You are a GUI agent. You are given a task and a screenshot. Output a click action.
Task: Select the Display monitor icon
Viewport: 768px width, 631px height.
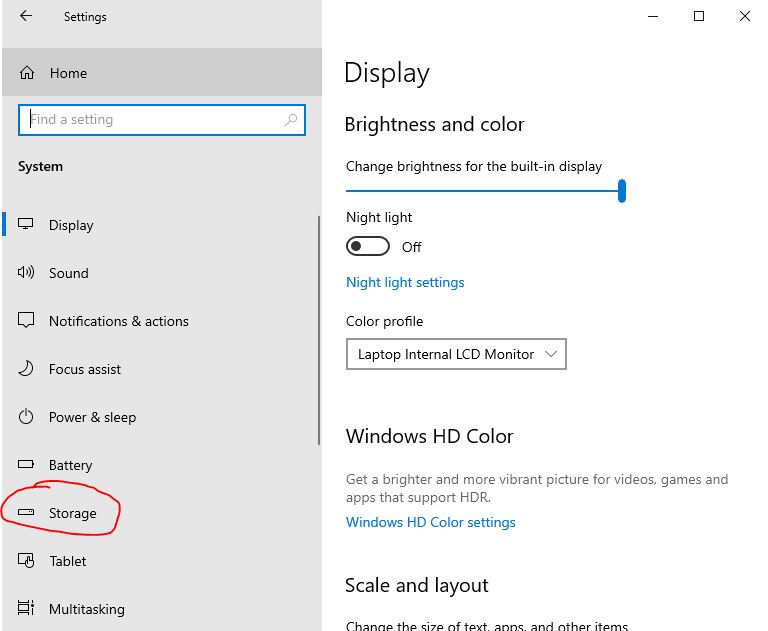pyautogui.click(x=25, y=224)
